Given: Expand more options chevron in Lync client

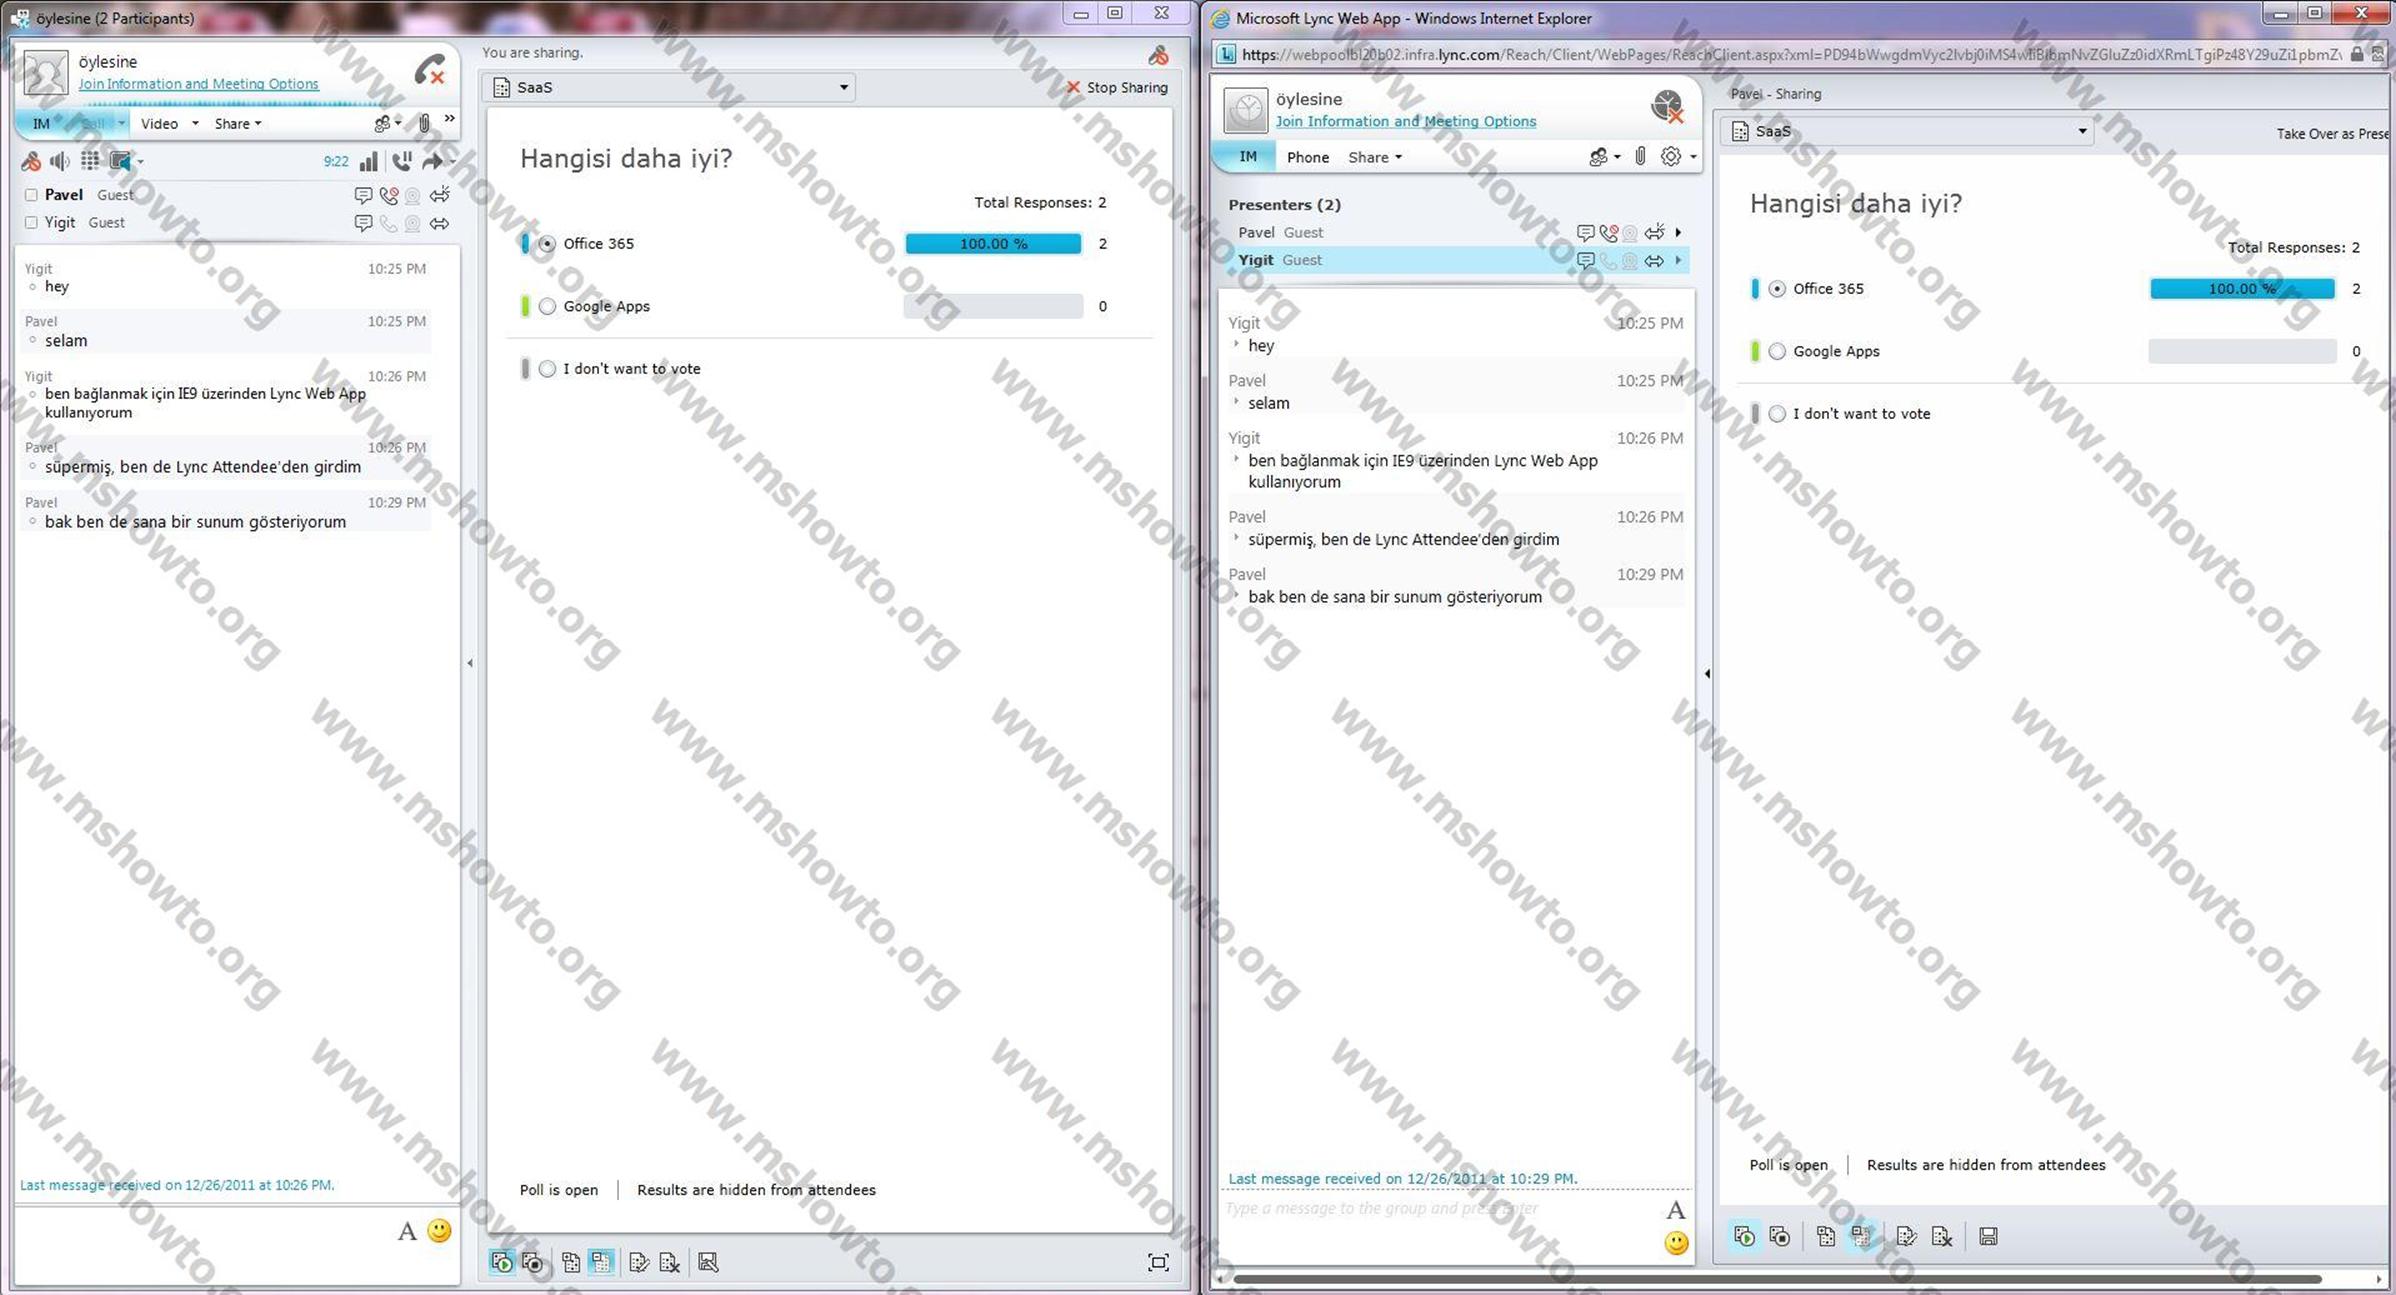Looking at the screenshot, I should point(449,119).
